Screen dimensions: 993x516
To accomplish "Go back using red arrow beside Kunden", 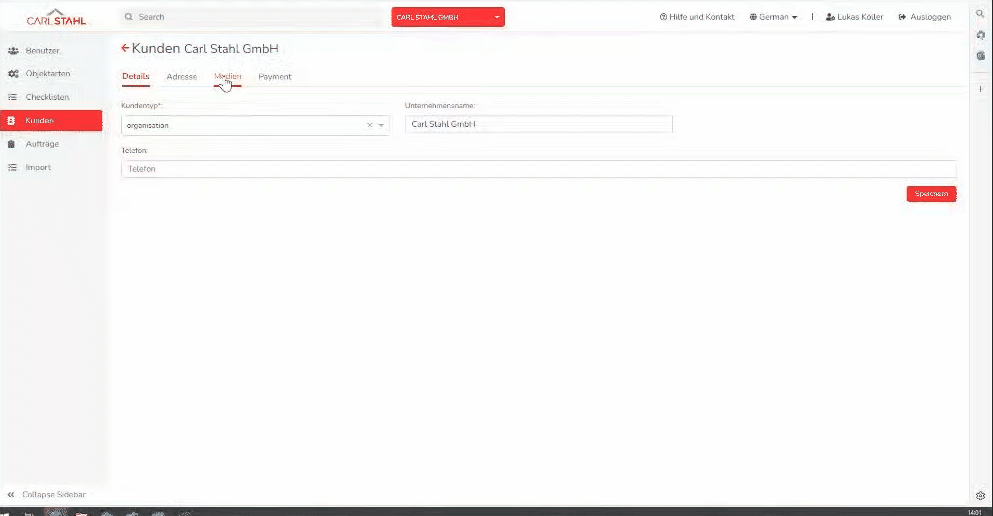I will (x=125, y=48).
